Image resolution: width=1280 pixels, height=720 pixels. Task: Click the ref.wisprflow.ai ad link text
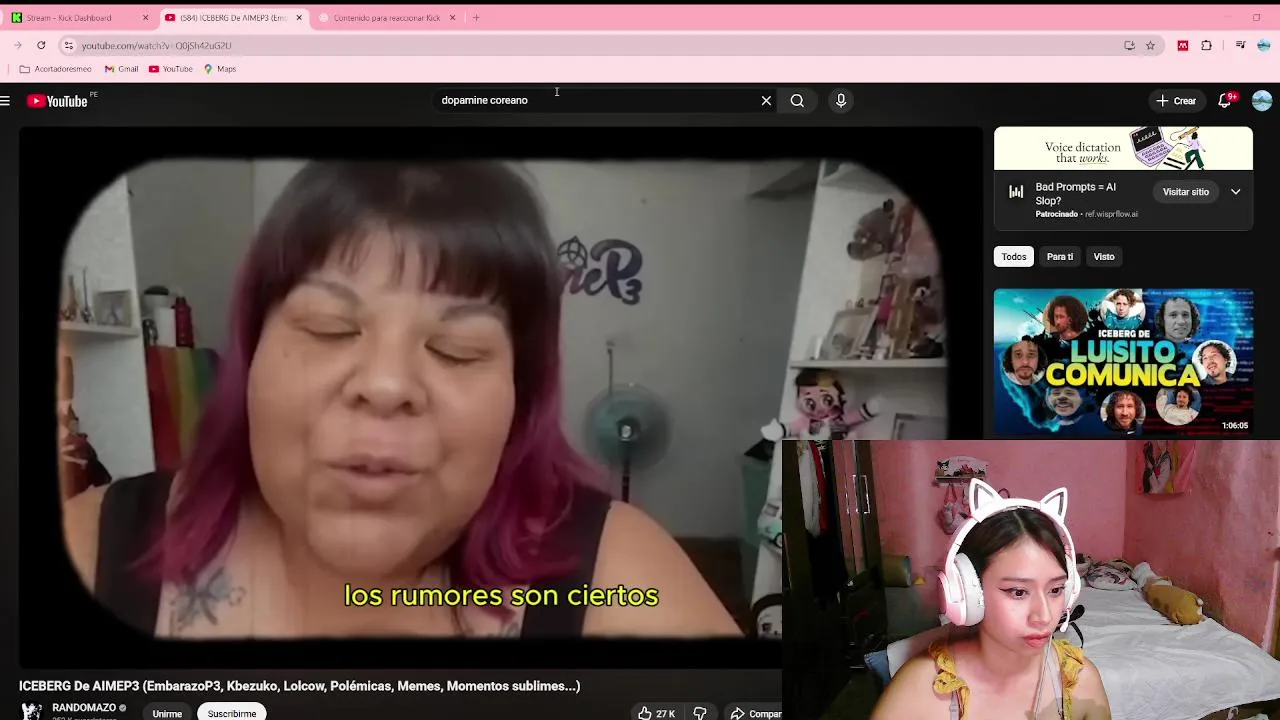point(1112,214)
